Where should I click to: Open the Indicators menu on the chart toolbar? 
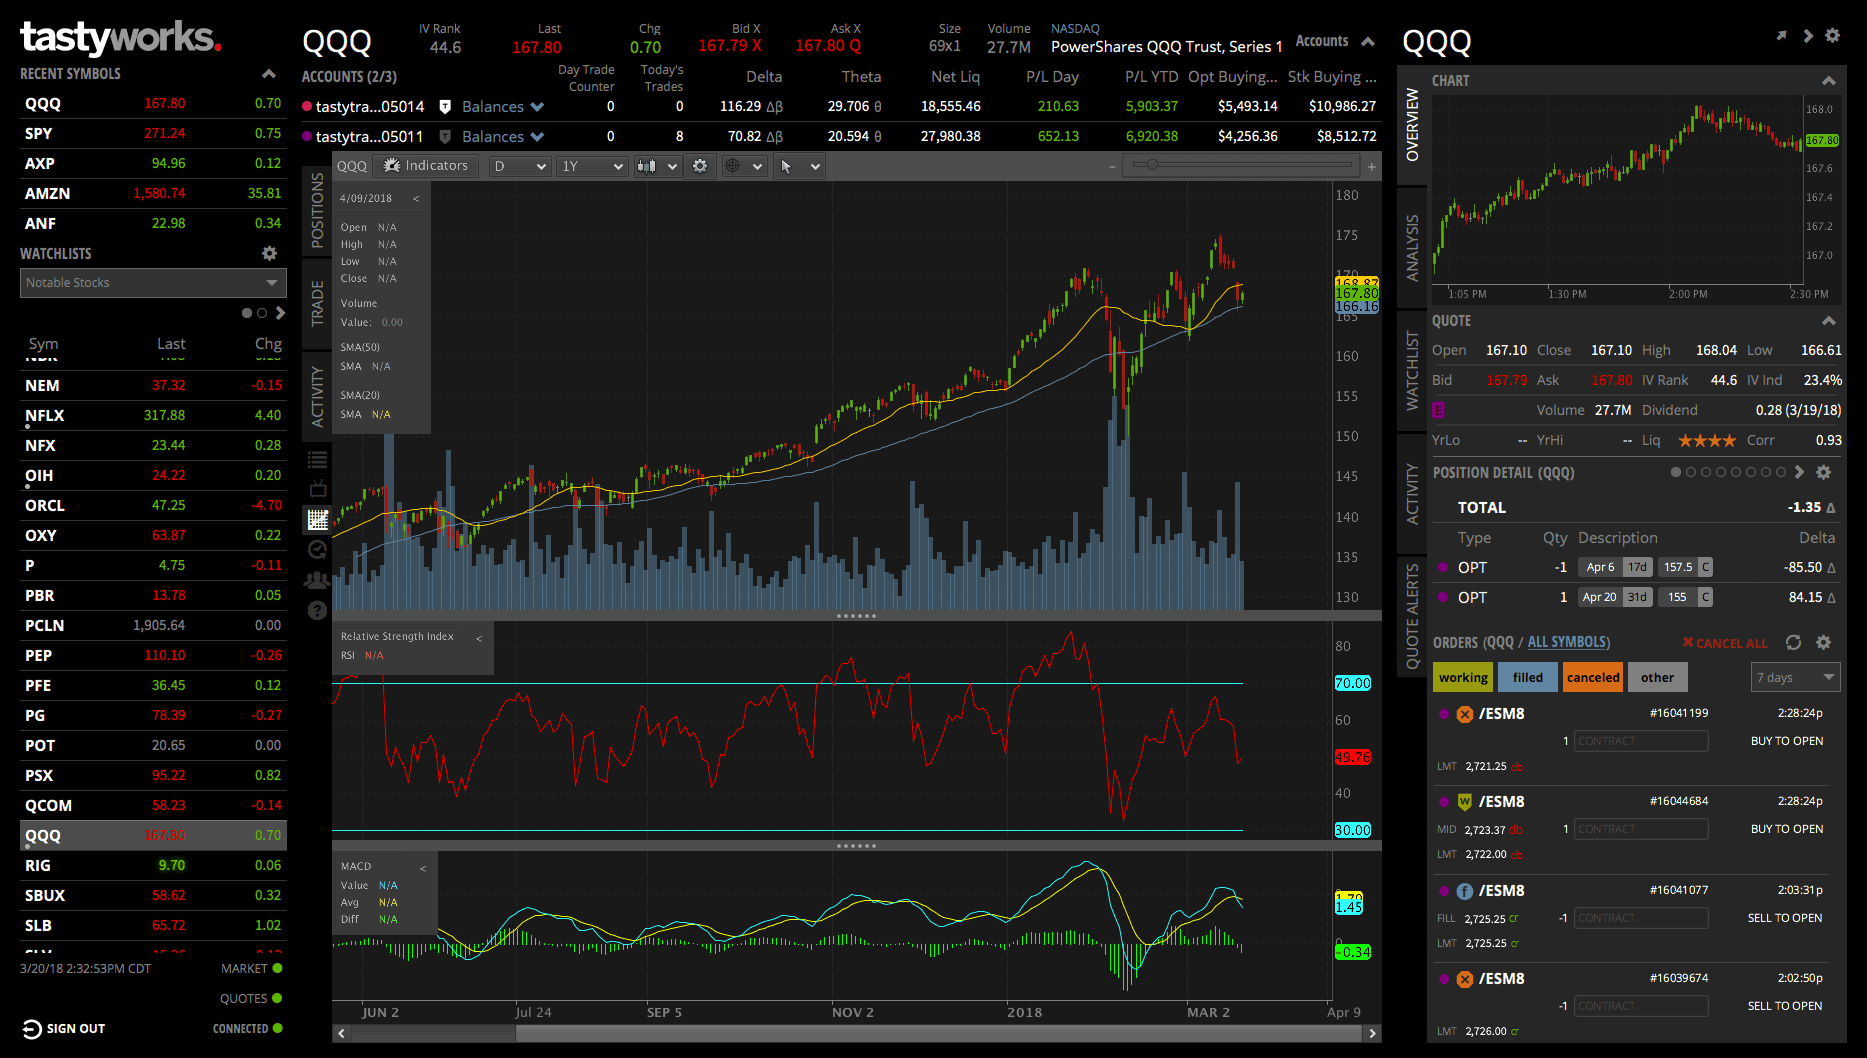point(426,166)
